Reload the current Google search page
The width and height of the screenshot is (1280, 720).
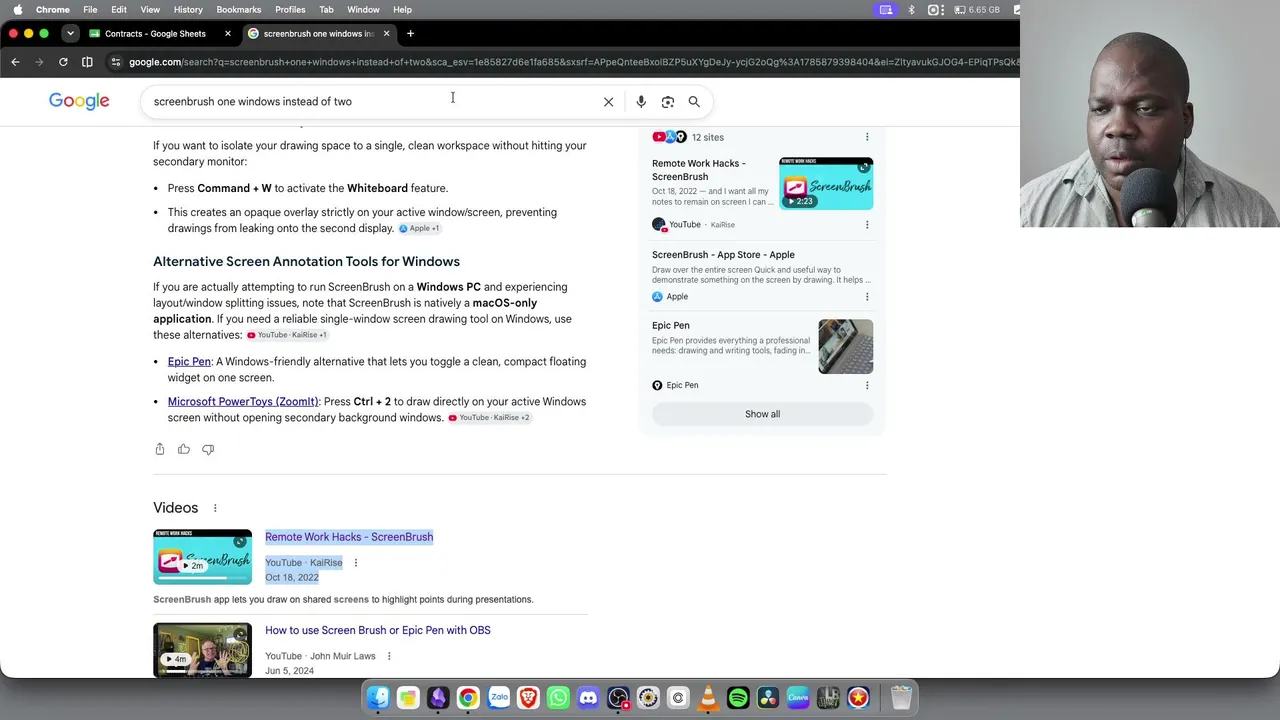pos(63,62)
